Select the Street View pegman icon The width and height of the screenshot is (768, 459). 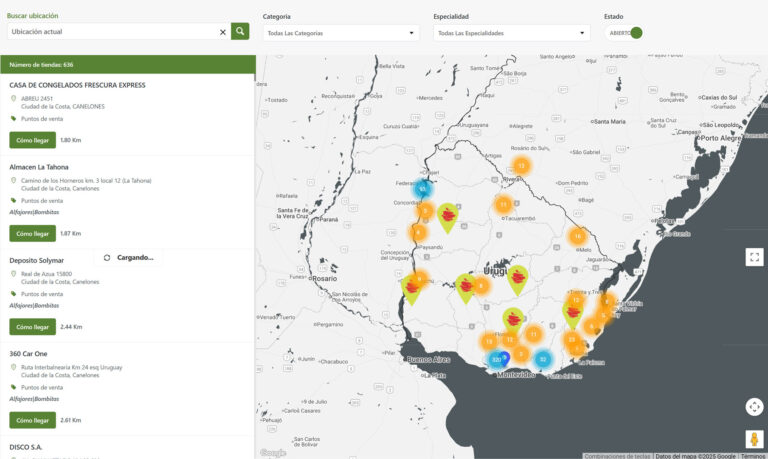754,439
